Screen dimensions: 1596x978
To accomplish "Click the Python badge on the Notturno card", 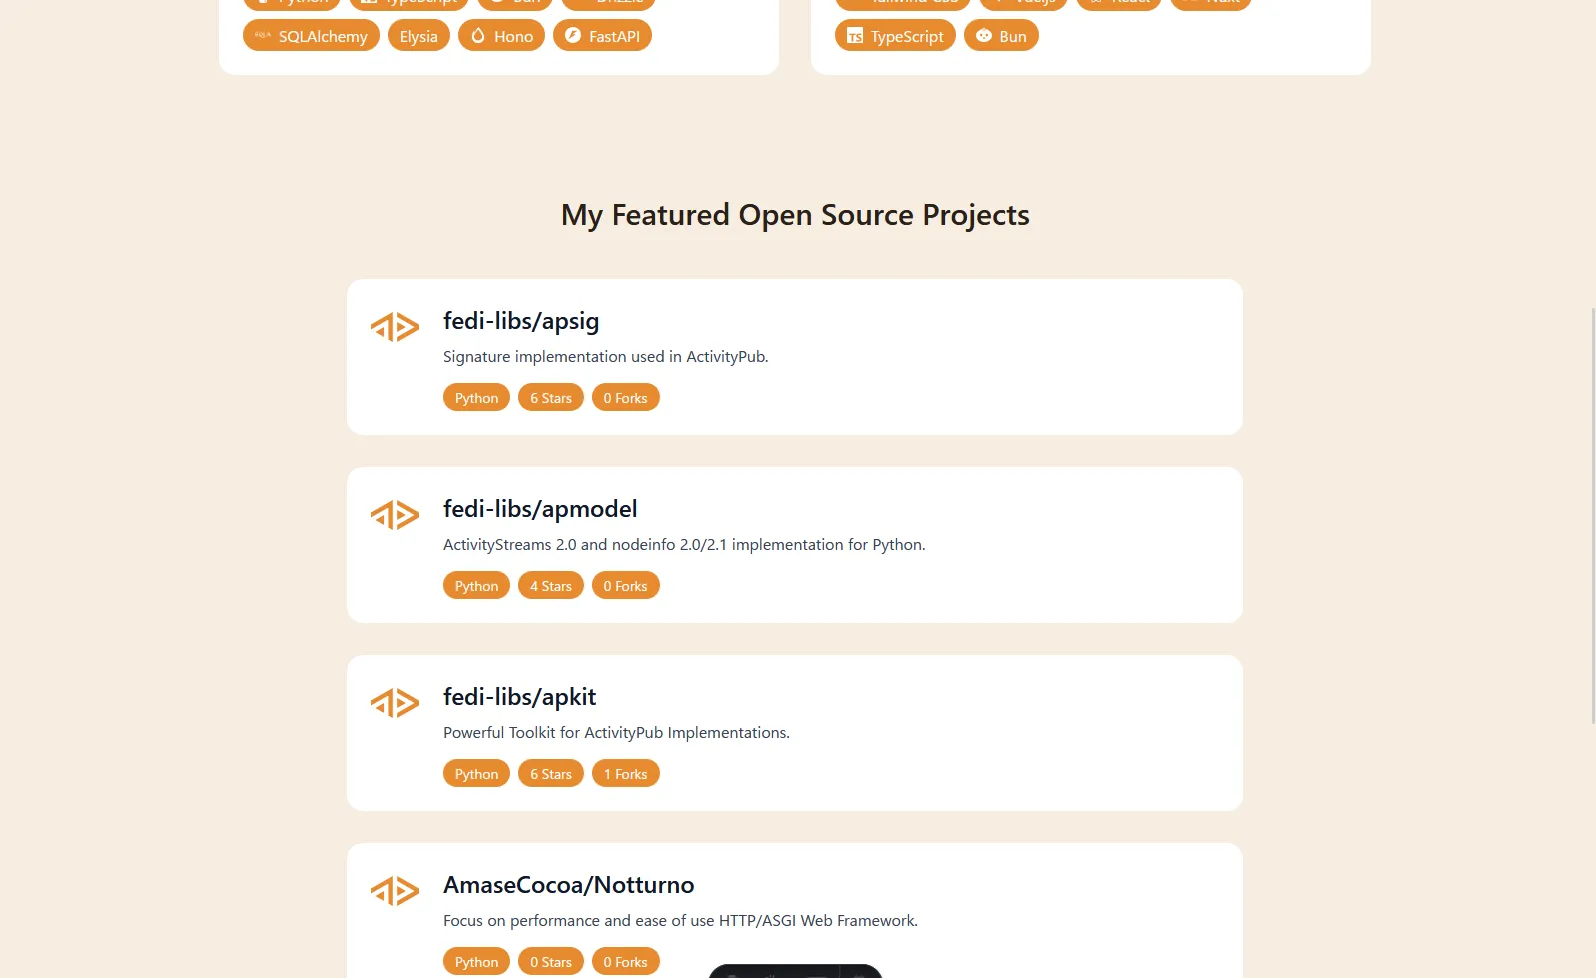I will [476, 962].
